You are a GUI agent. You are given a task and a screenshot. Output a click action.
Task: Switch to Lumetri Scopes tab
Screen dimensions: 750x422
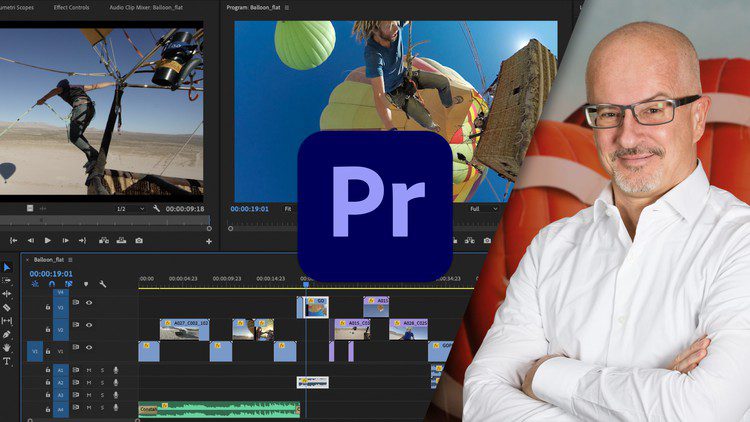[17, 8]
